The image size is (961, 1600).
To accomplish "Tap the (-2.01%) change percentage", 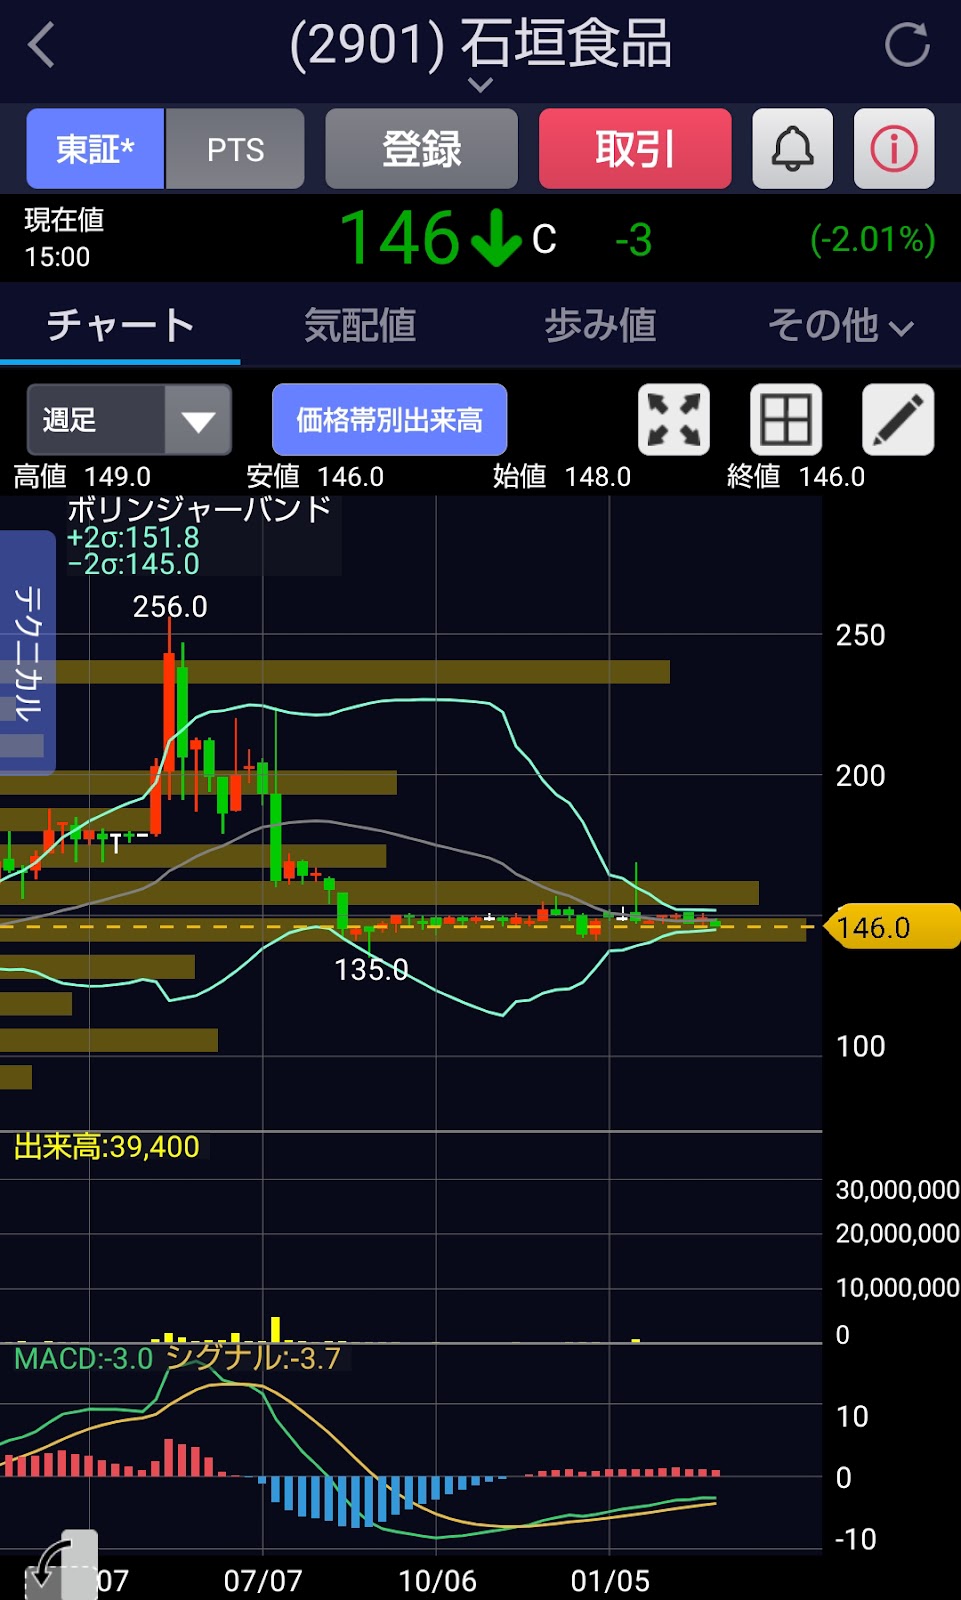I will pos(872,239).
